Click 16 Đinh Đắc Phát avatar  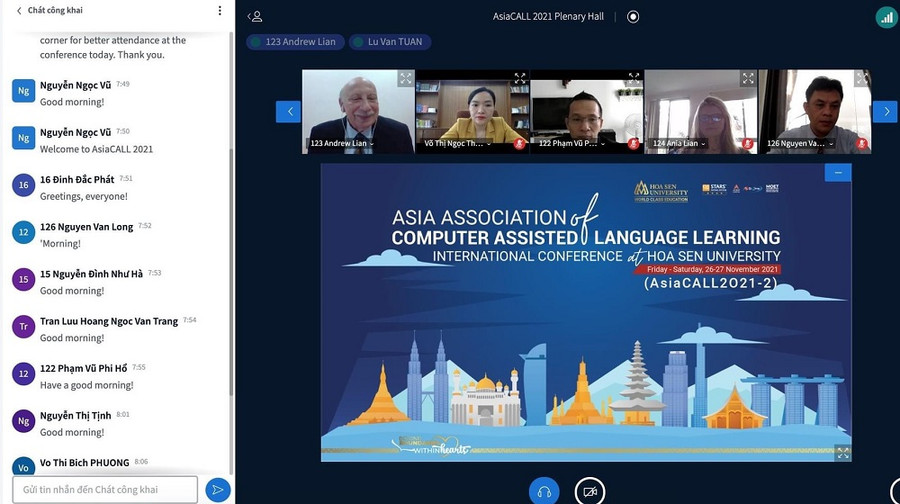tap(24, 185)
